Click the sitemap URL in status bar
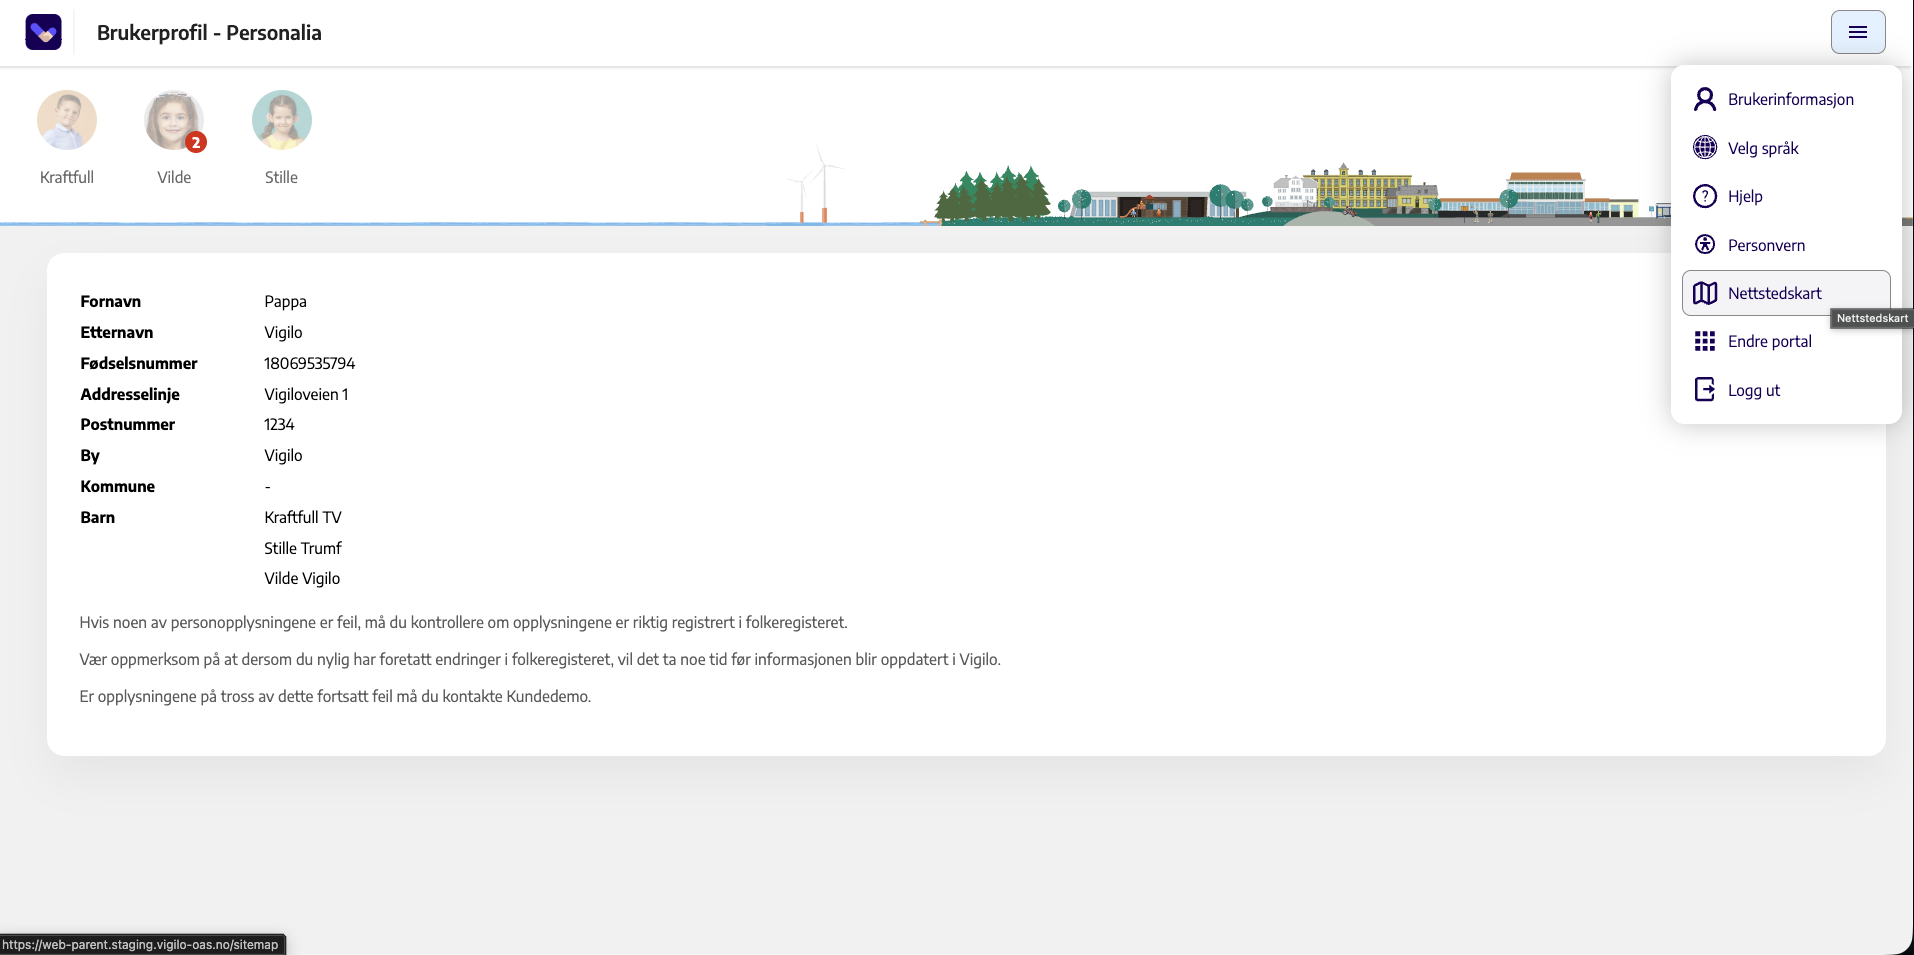 tap(140, 944)
